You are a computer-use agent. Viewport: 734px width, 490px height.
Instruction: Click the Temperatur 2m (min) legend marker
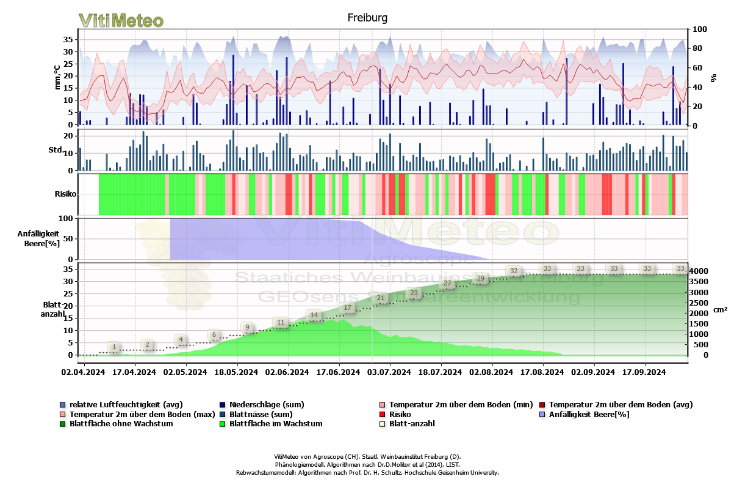381,403
